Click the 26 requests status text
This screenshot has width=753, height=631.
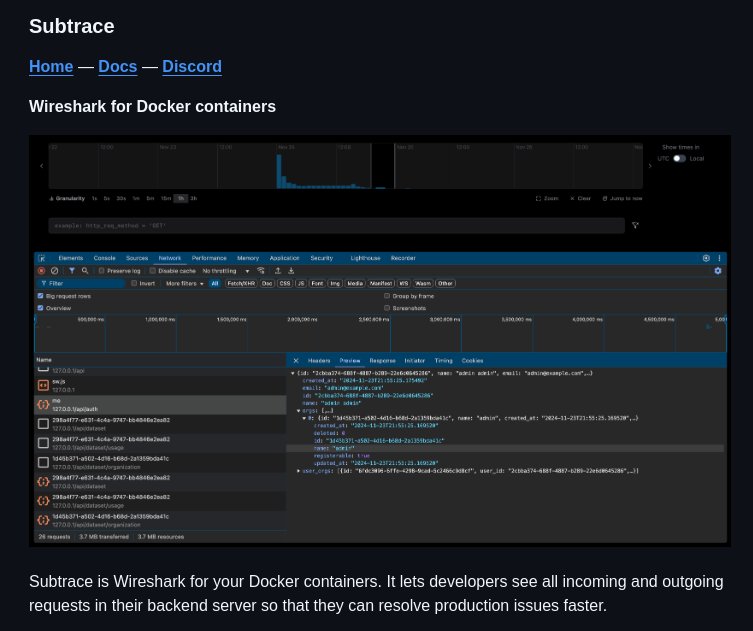[54, 537]
